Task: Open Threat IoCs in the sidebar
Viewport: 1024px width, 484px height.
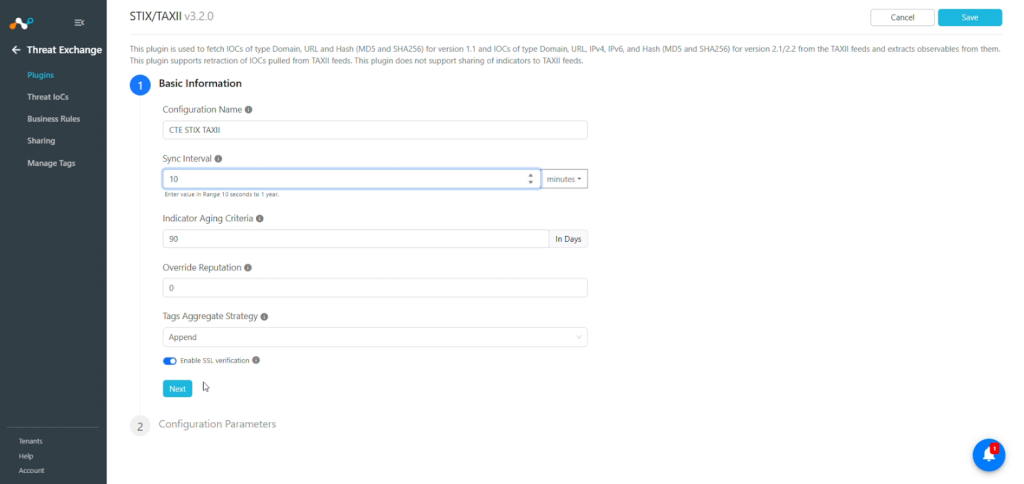Action: point(48,97)
